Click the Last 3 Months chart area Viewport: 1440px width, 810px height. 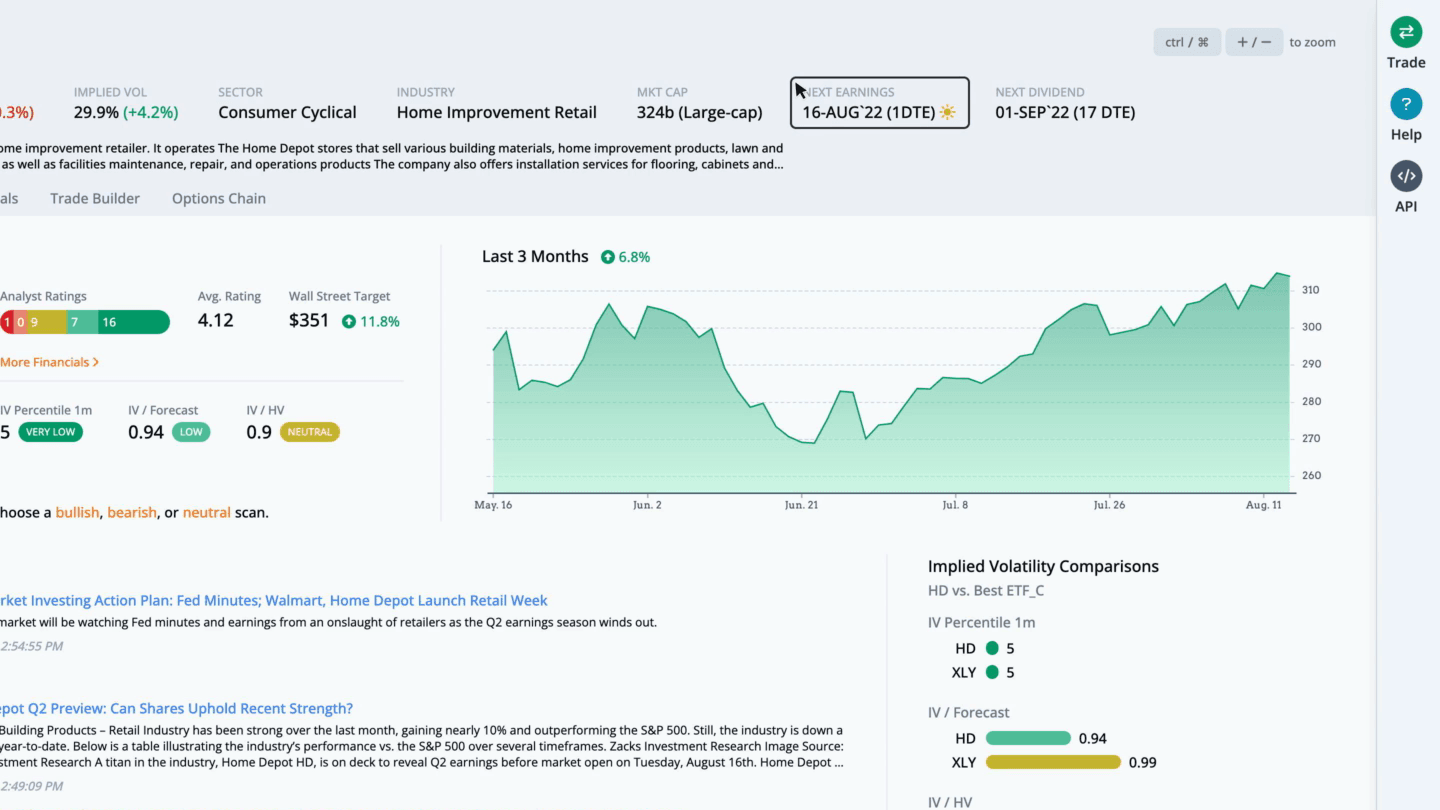point(893,385)
